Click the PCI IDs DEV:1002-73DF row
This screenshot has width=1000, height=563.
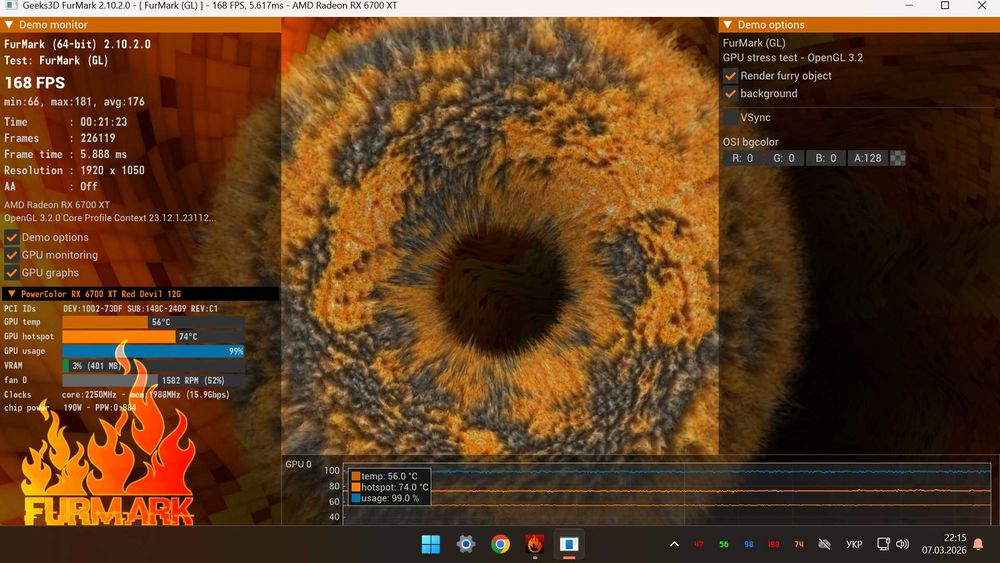[x=111, y=309]
